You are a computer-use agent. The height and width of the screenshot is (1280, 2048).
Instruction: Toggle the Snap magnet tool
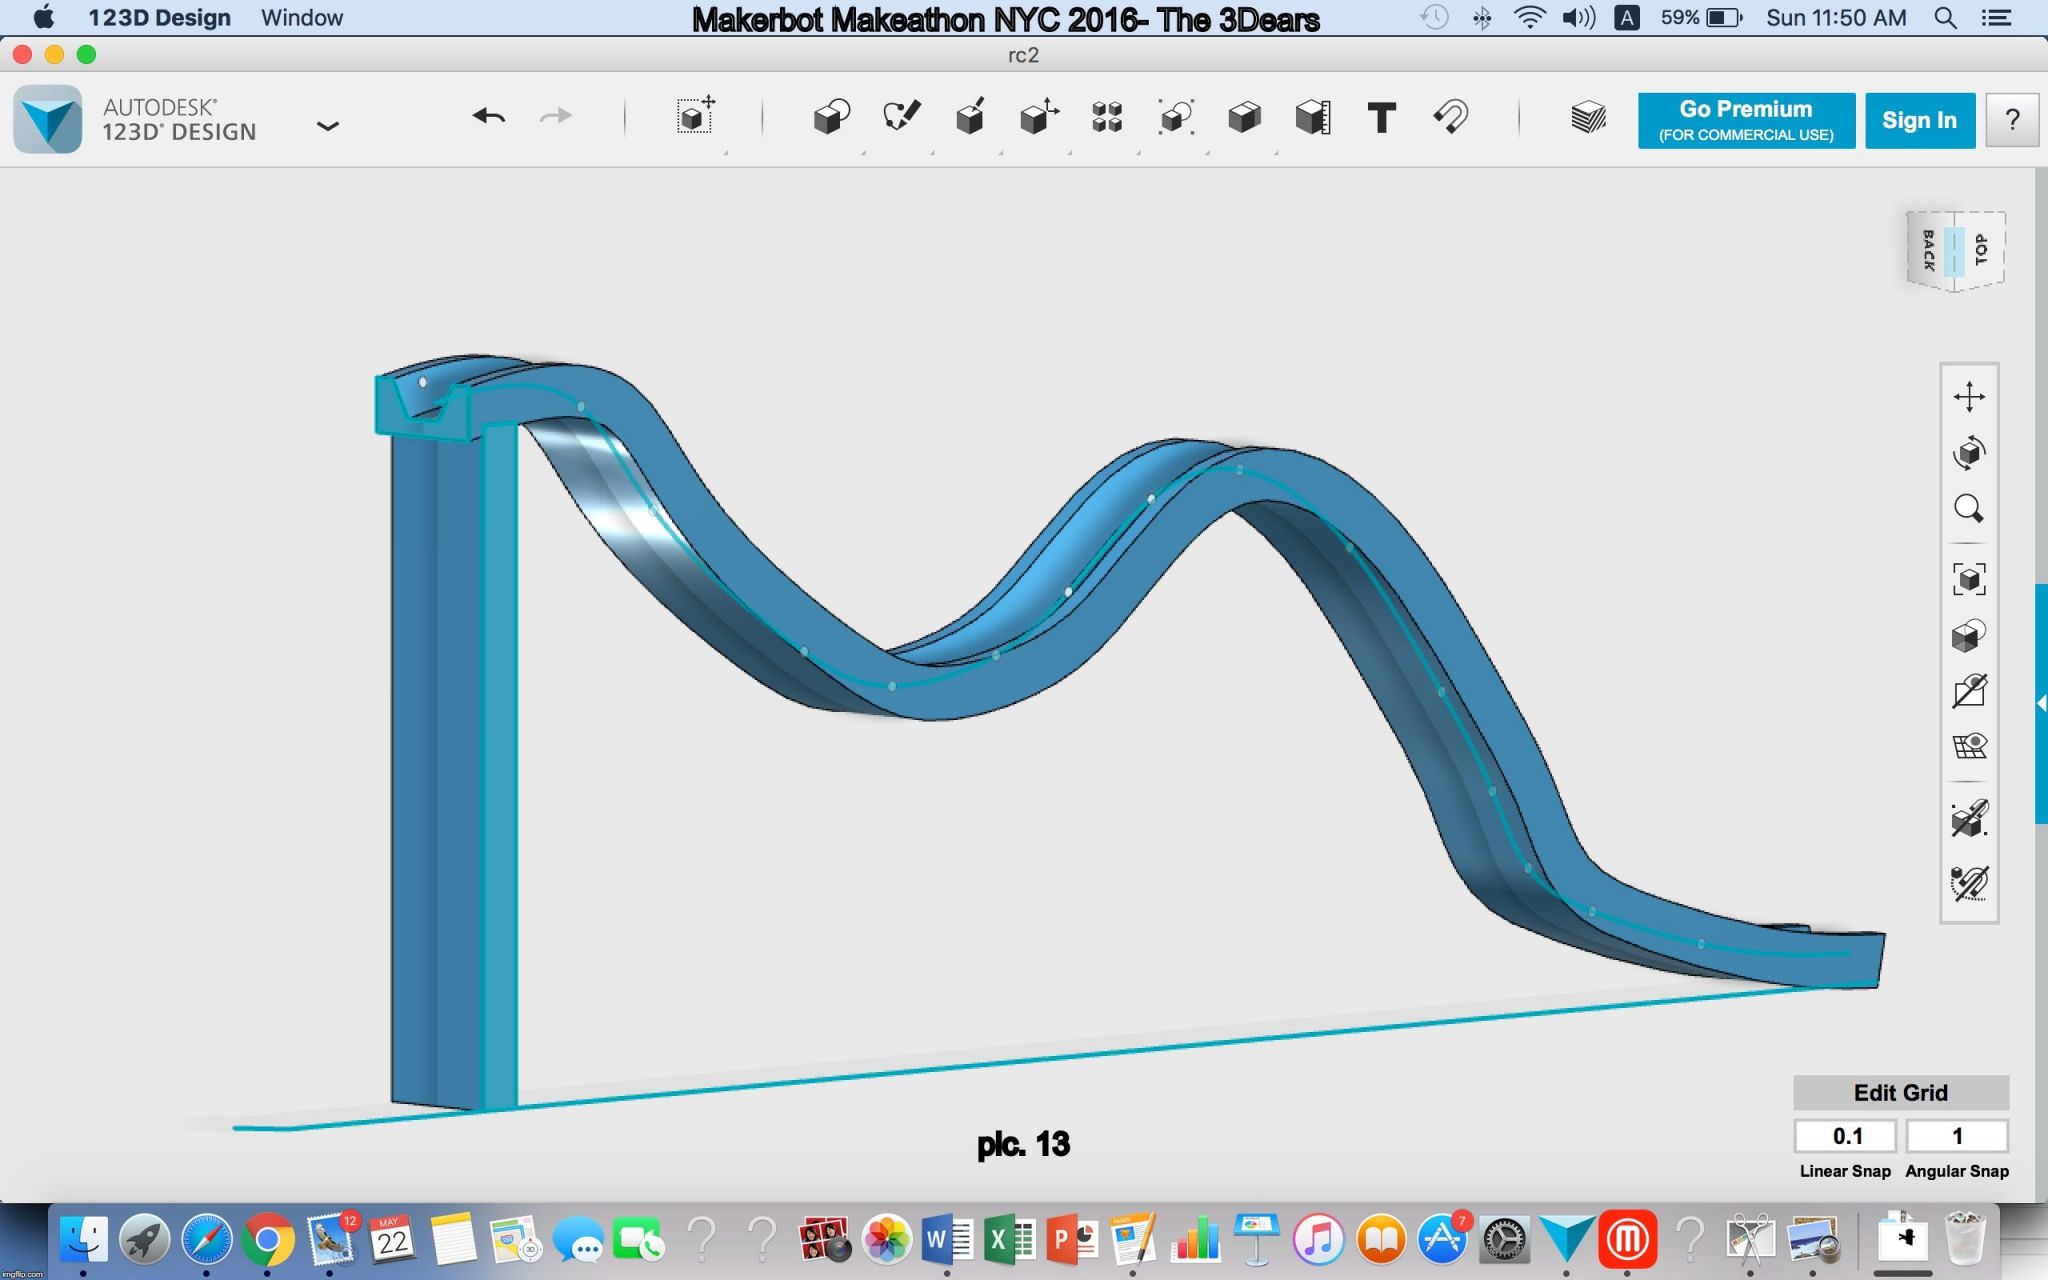(x=1450, y=117)
